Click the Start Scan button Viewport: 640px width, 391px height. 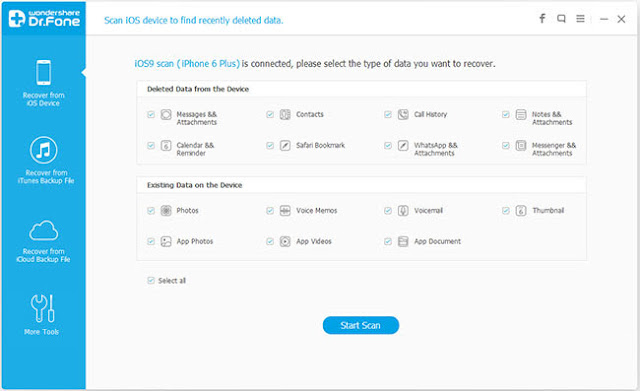coord(361,325)
